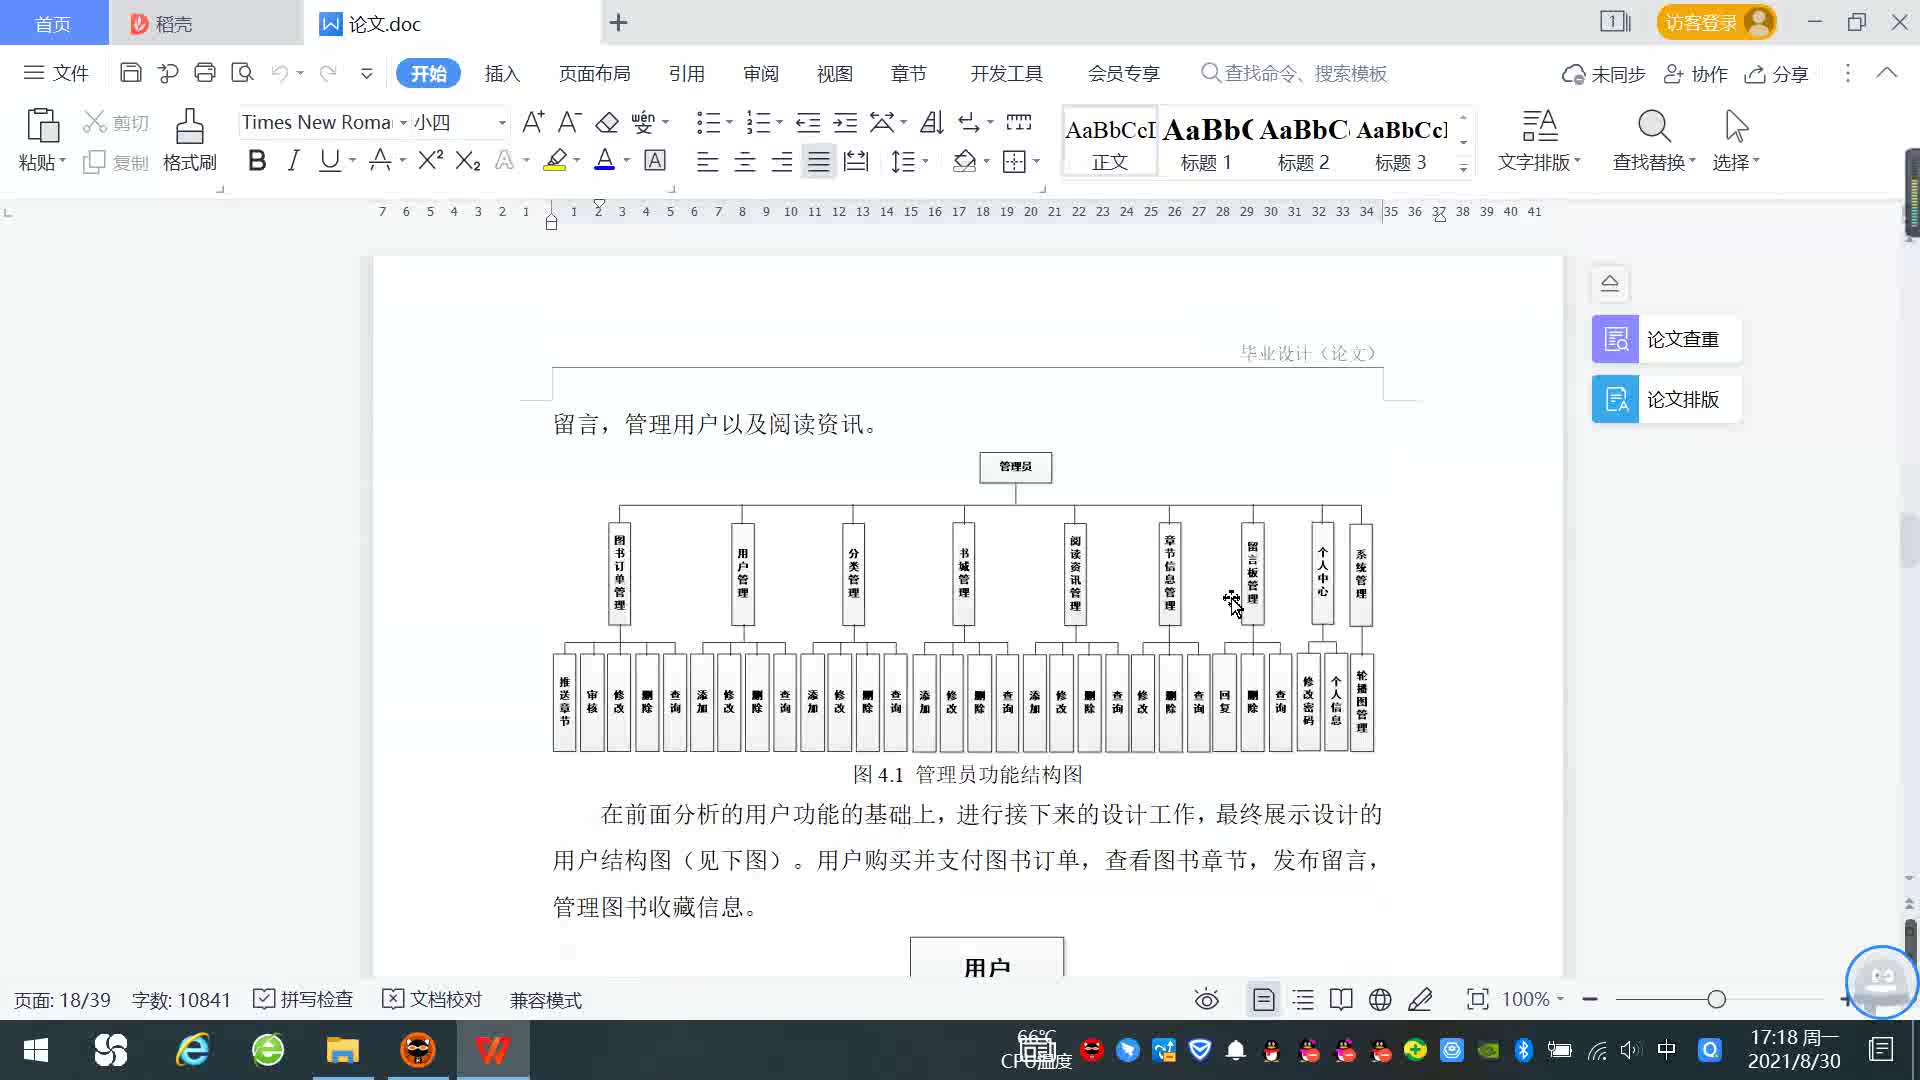Image resolution: width=1920 pixels, height=1080 pixels.
Task: Toggle spell check (拼写检查) in status bar
Action: coord(304,1000)
